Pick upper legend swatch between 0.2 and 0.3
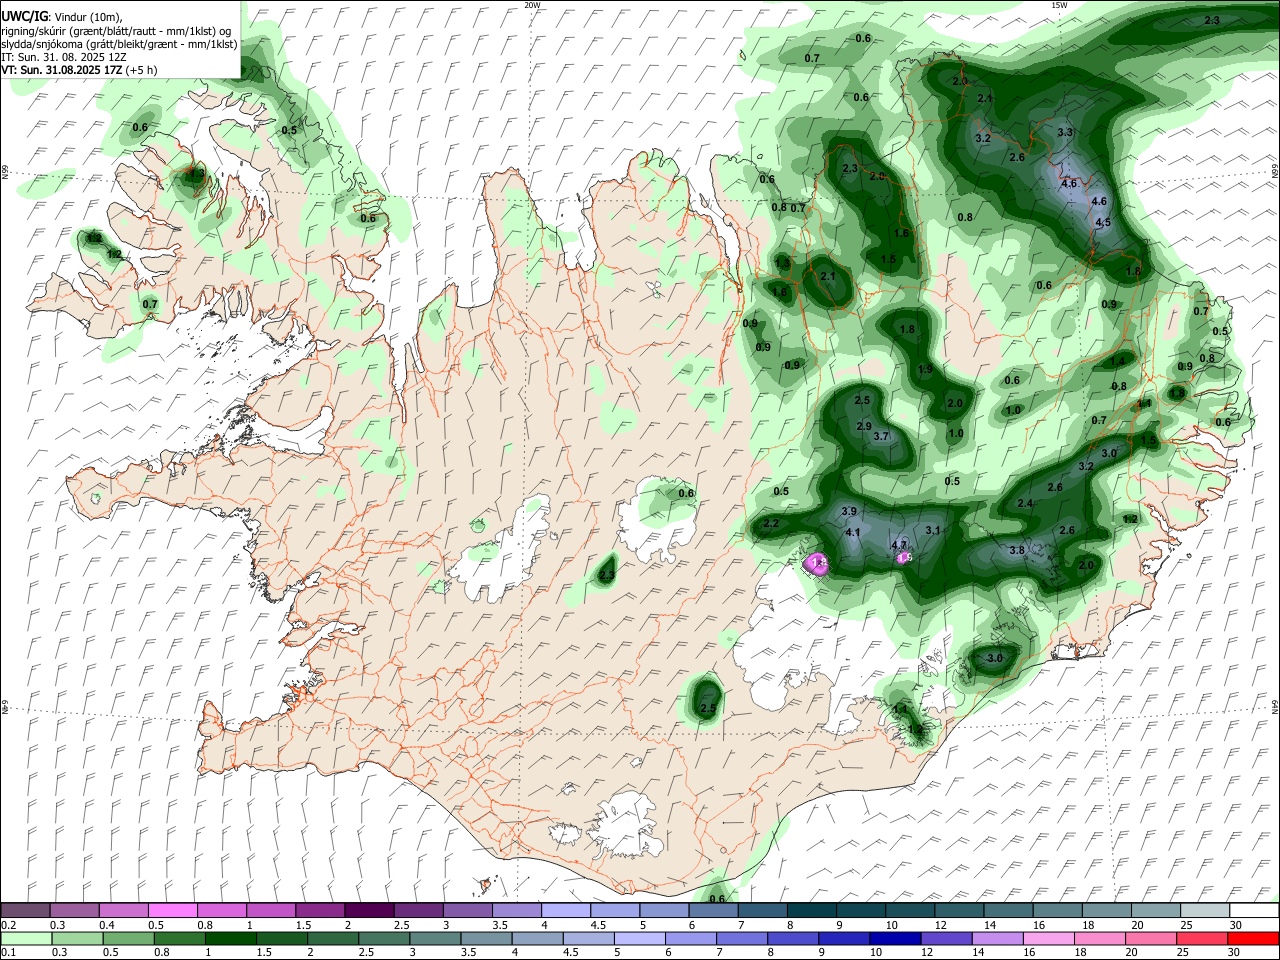Viewport: 1280px width, 960px height. (x=25, y=911)
